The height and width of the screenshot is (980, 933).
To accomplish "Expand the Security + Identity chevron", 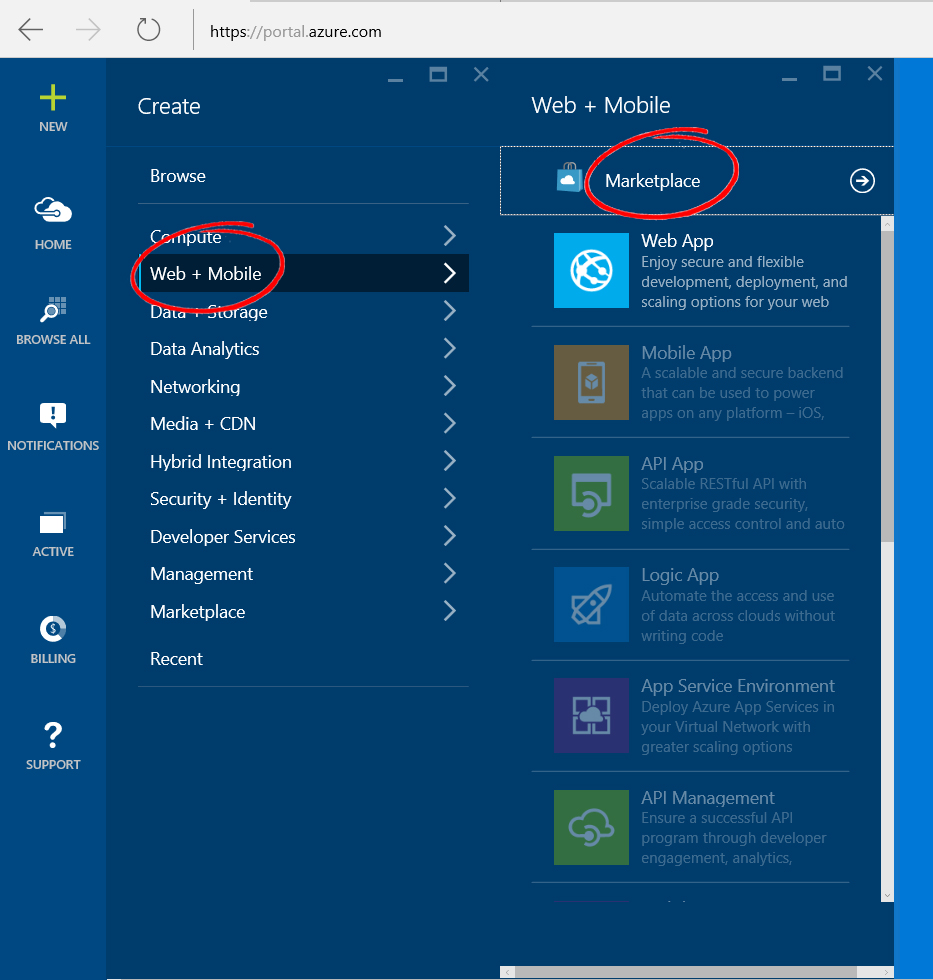I will [x=449, y=498].
